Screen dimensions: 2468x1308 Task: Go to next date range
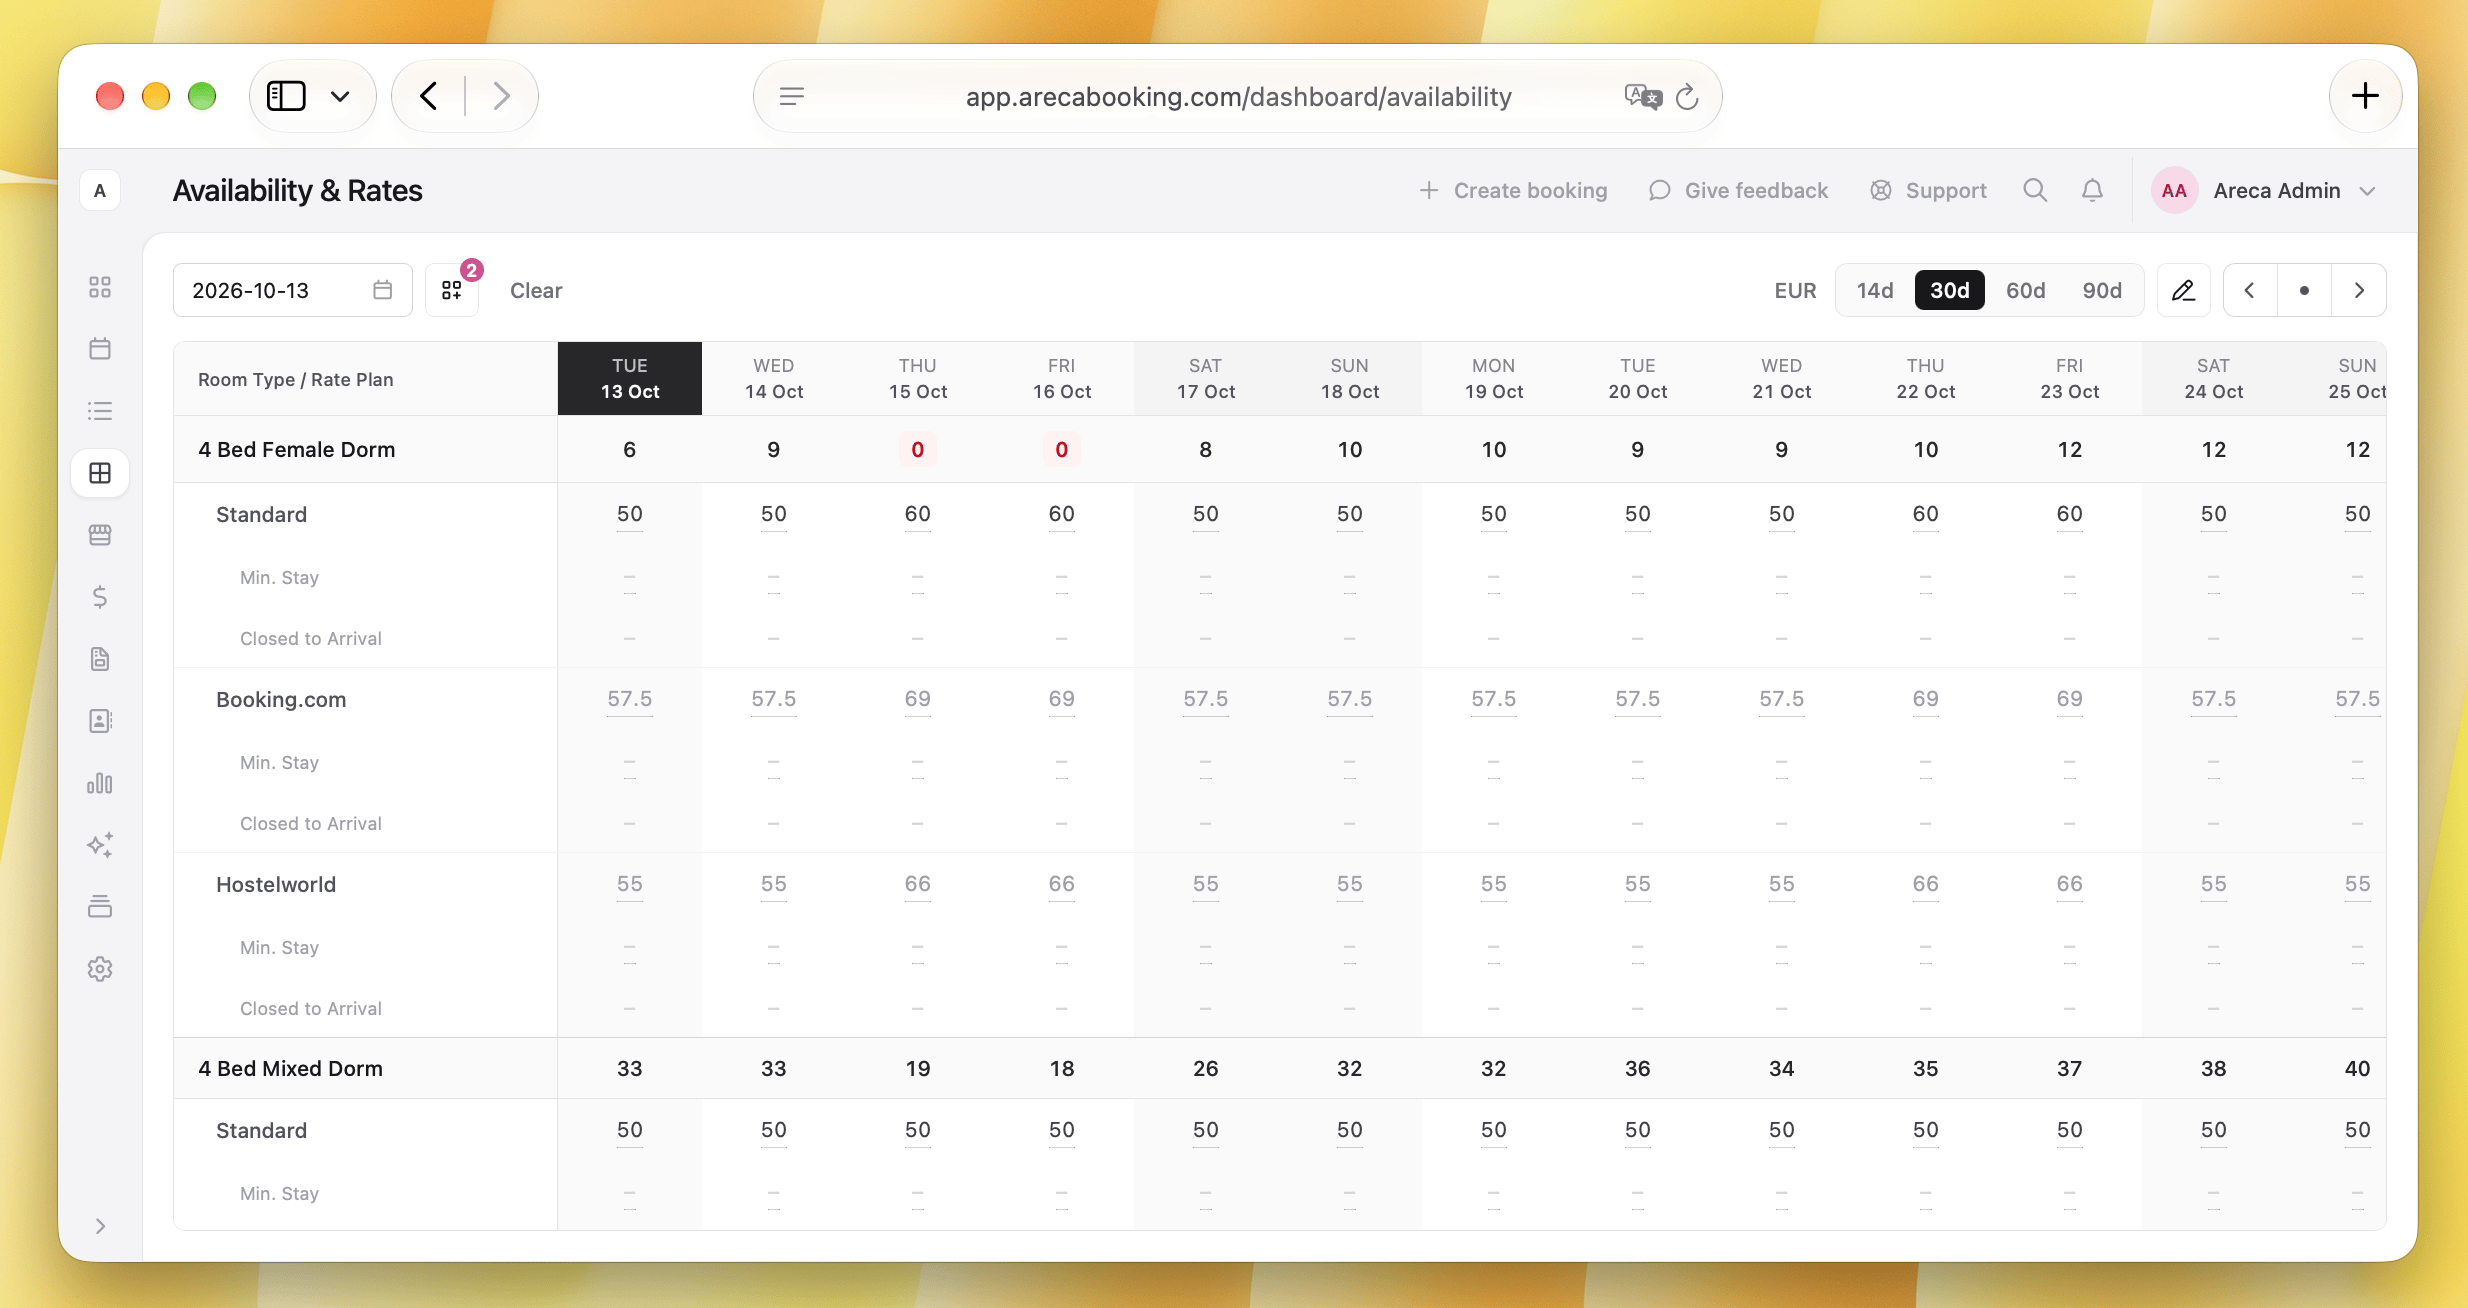point(2359,290)
